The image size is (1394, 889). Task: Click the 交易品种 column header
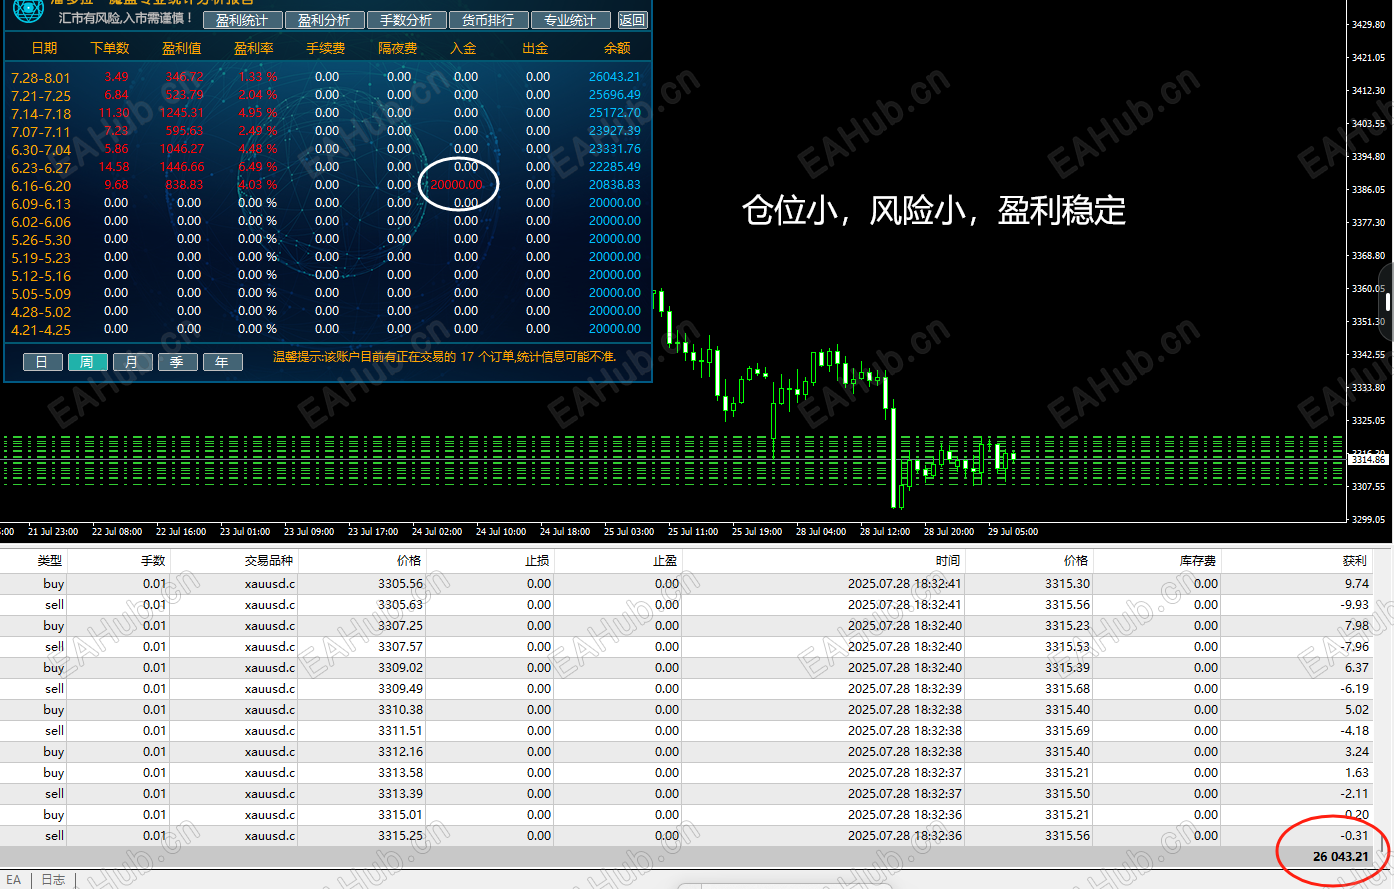click(269, 561)
